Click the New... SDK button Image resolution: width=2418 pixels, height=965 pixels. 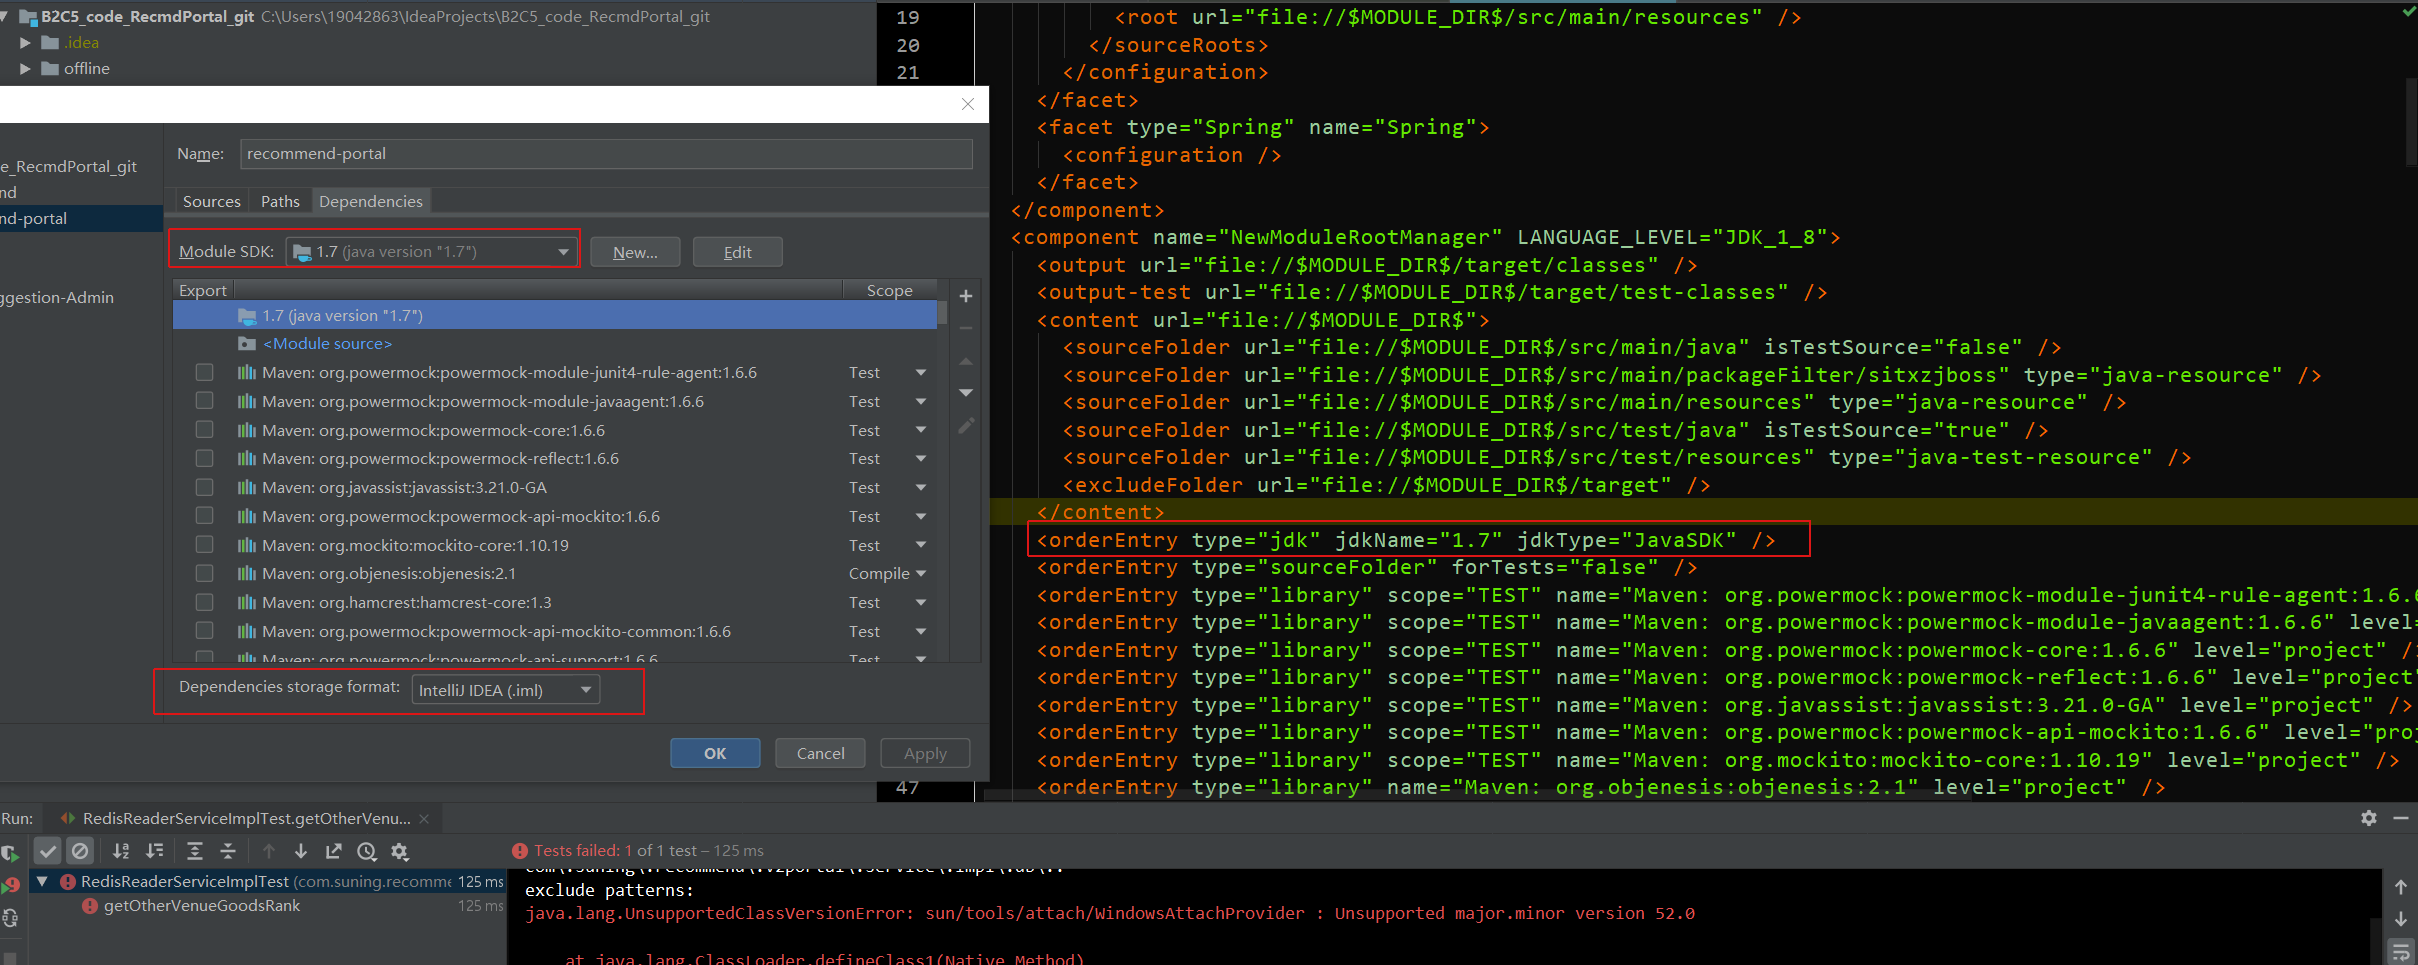tap(635, 252)
